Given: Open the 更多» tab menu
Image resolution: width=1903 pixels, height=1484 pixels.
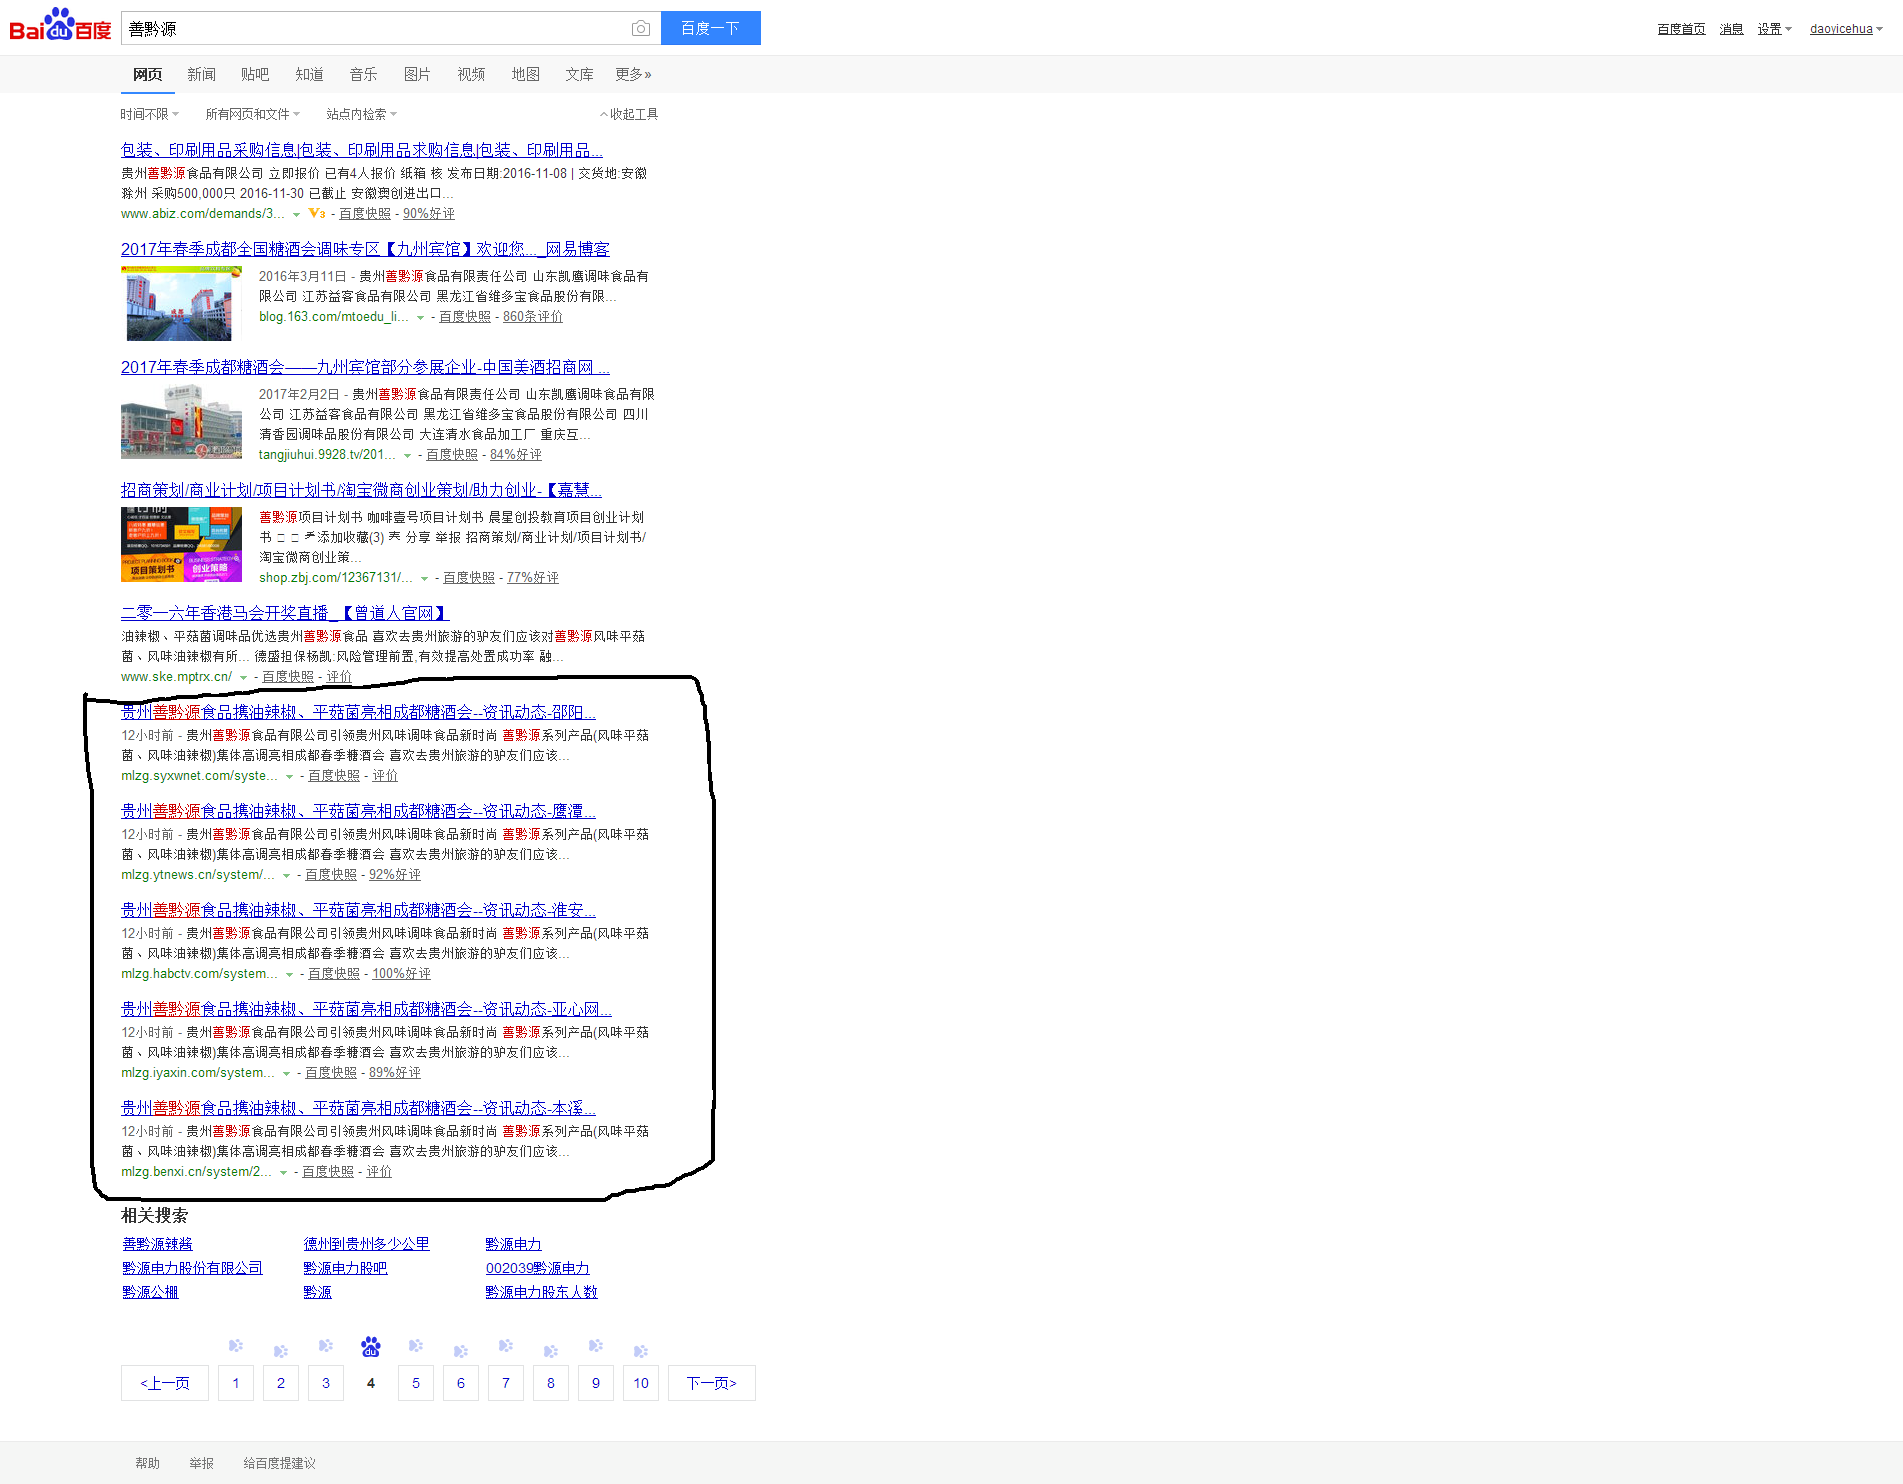Looking at the screenshot, I should [x=633, y=74].
